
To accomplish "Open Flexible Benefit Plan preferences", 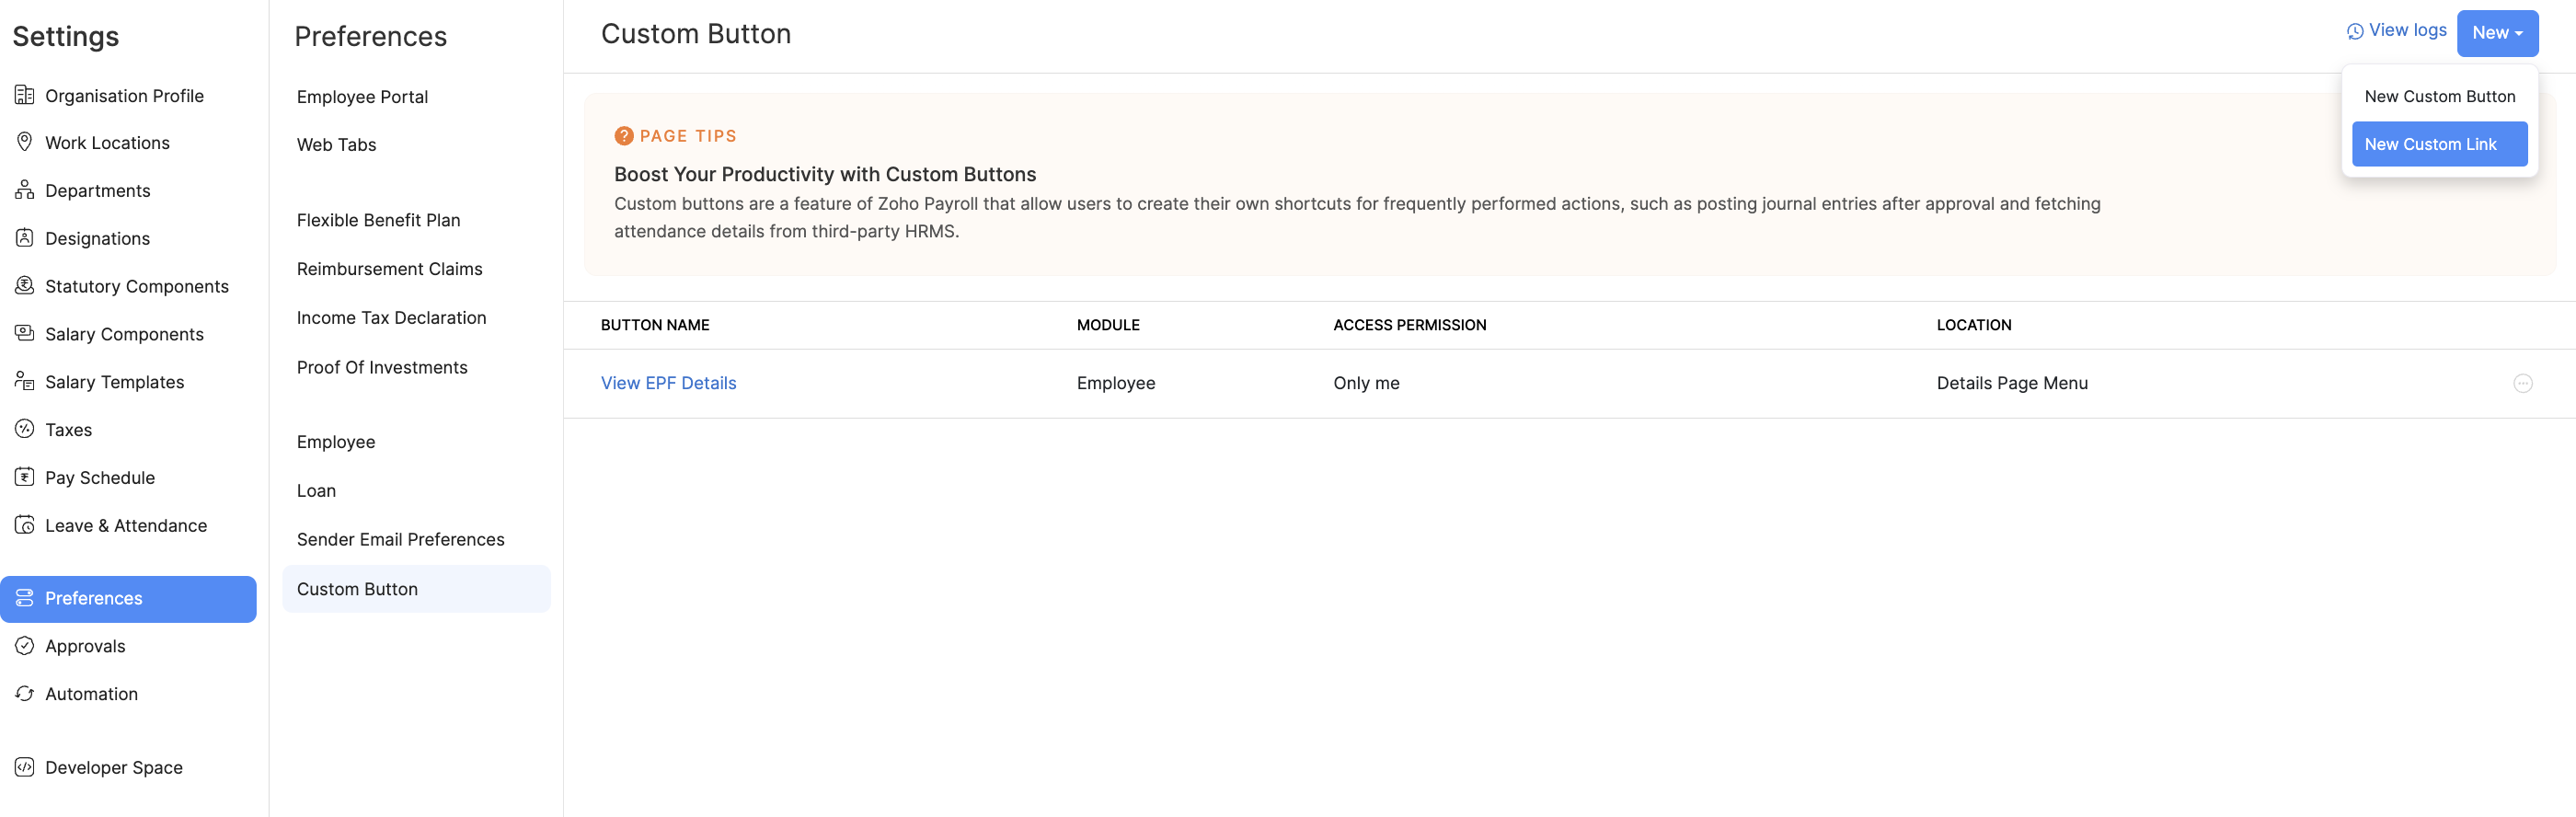I will click(378, 220).
